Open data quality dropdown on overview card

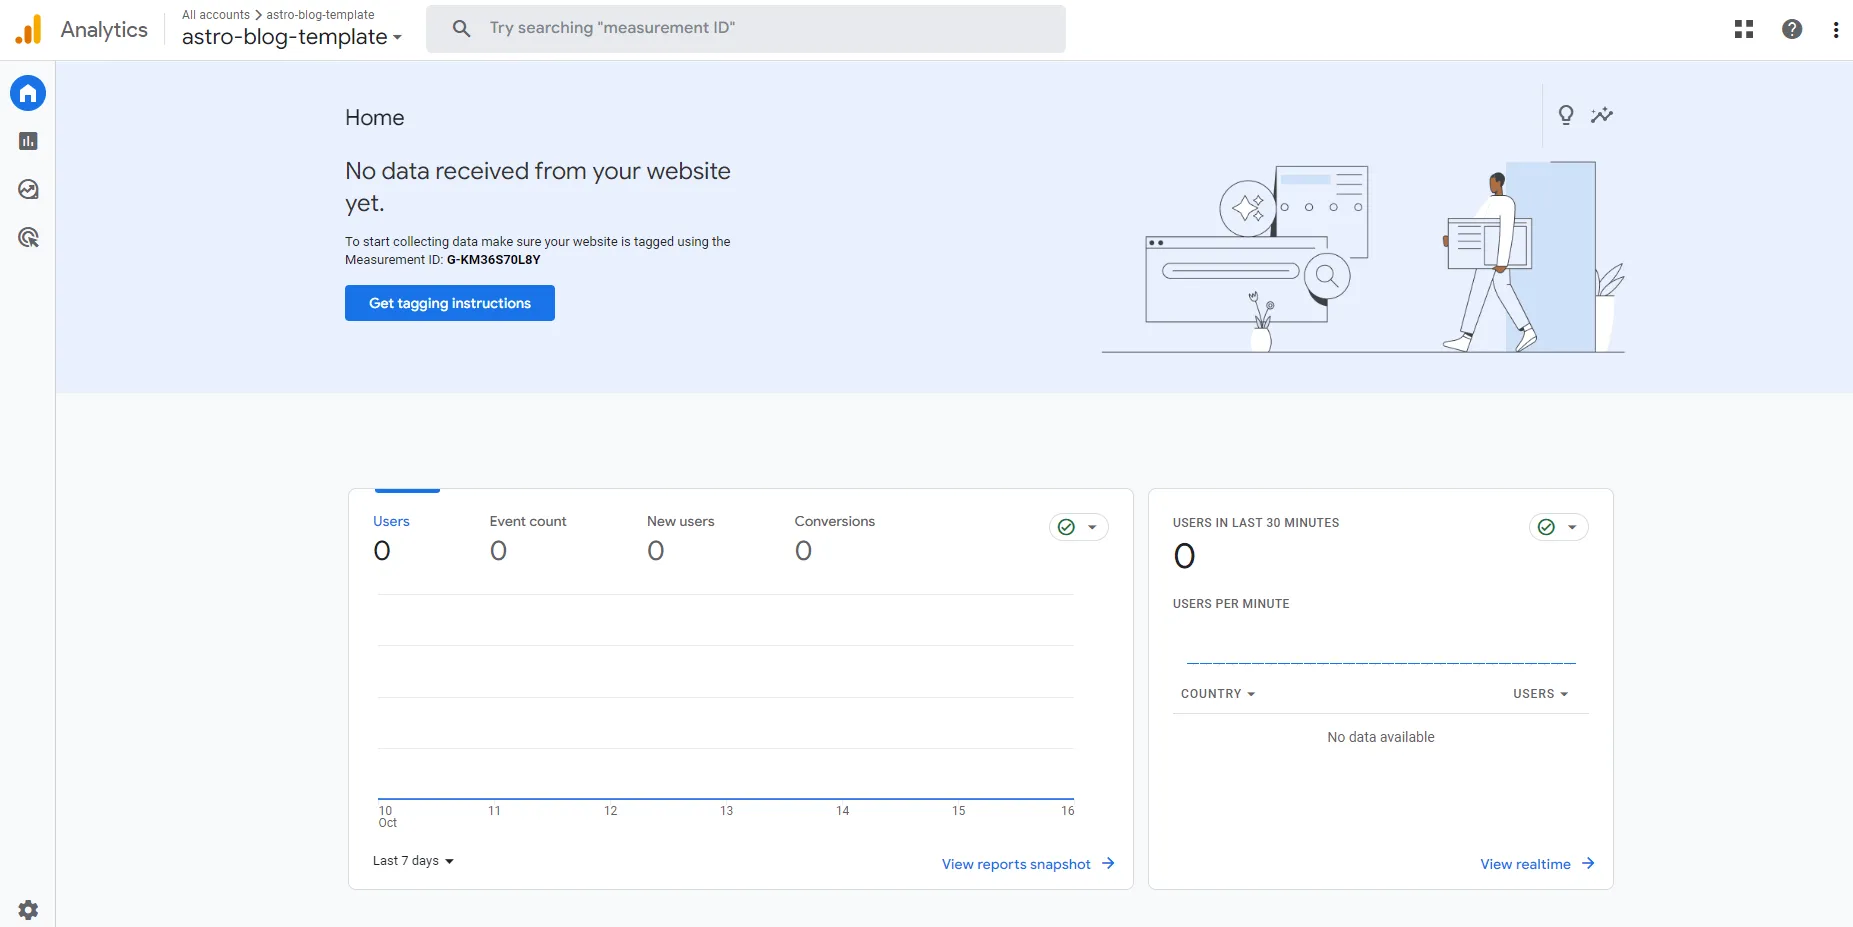point(1078,527)
